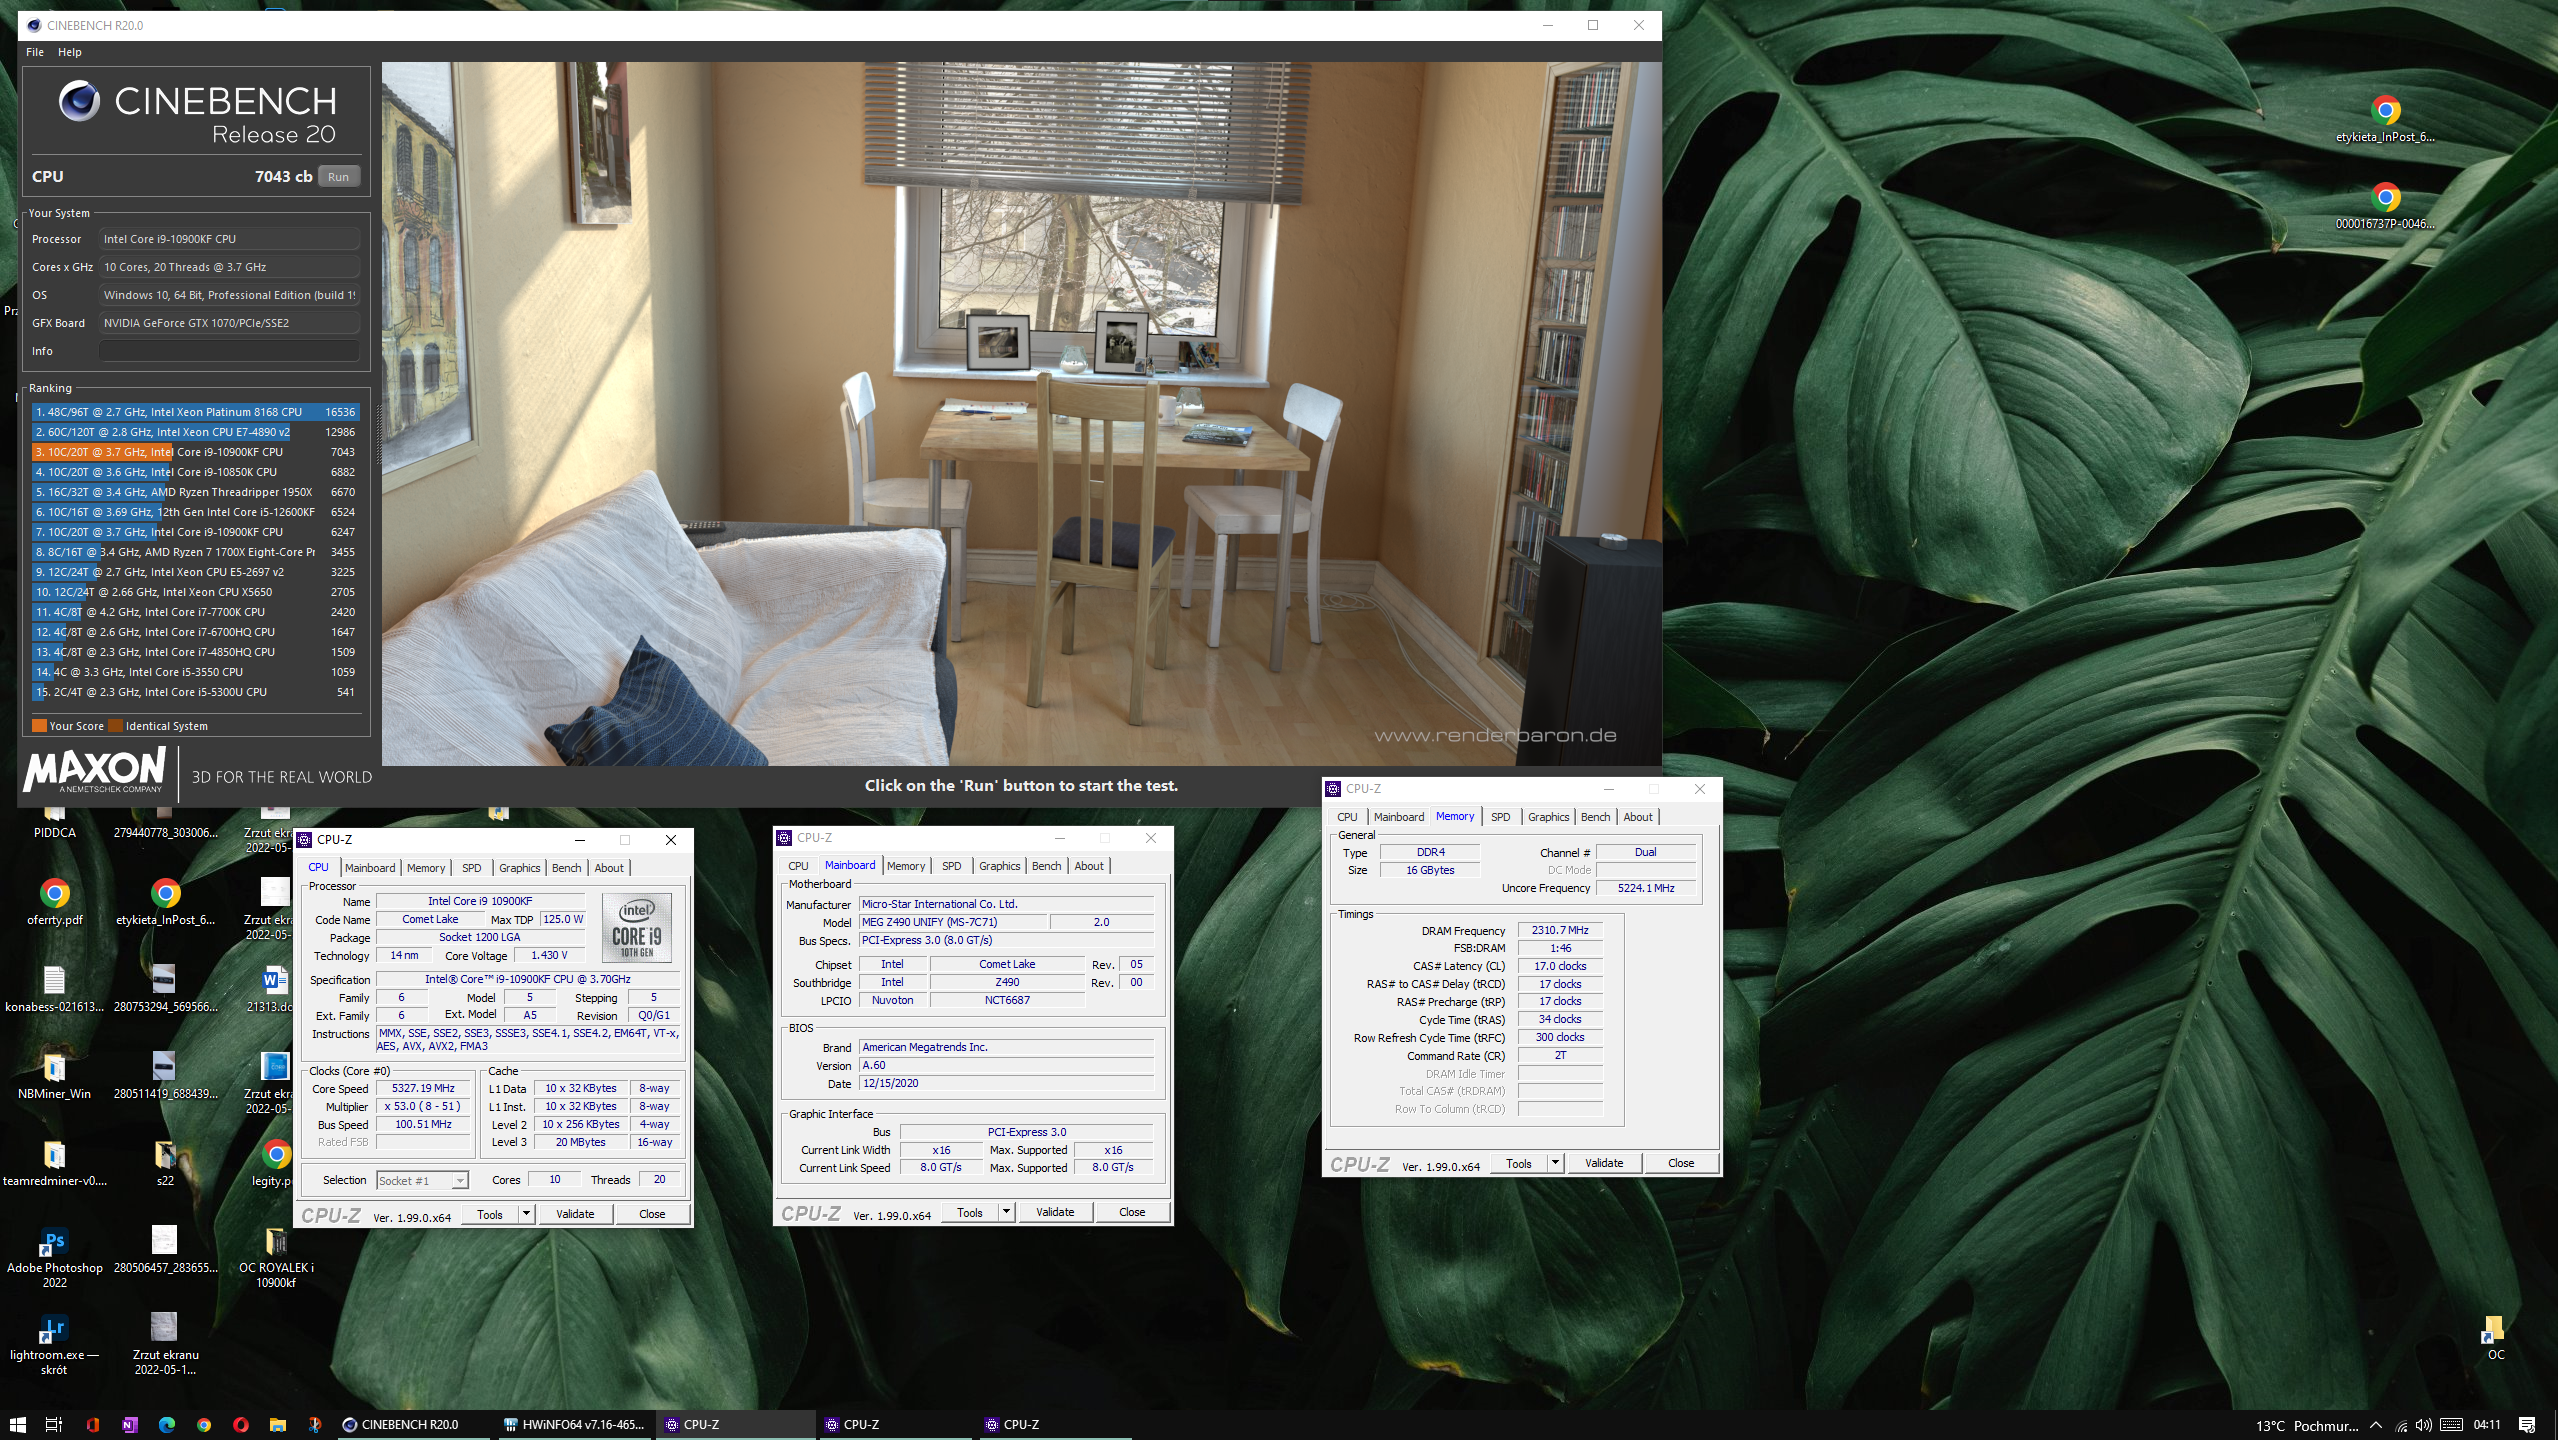Launch the lightroom.exe shortcut on the desktop

click(54, 1343)
